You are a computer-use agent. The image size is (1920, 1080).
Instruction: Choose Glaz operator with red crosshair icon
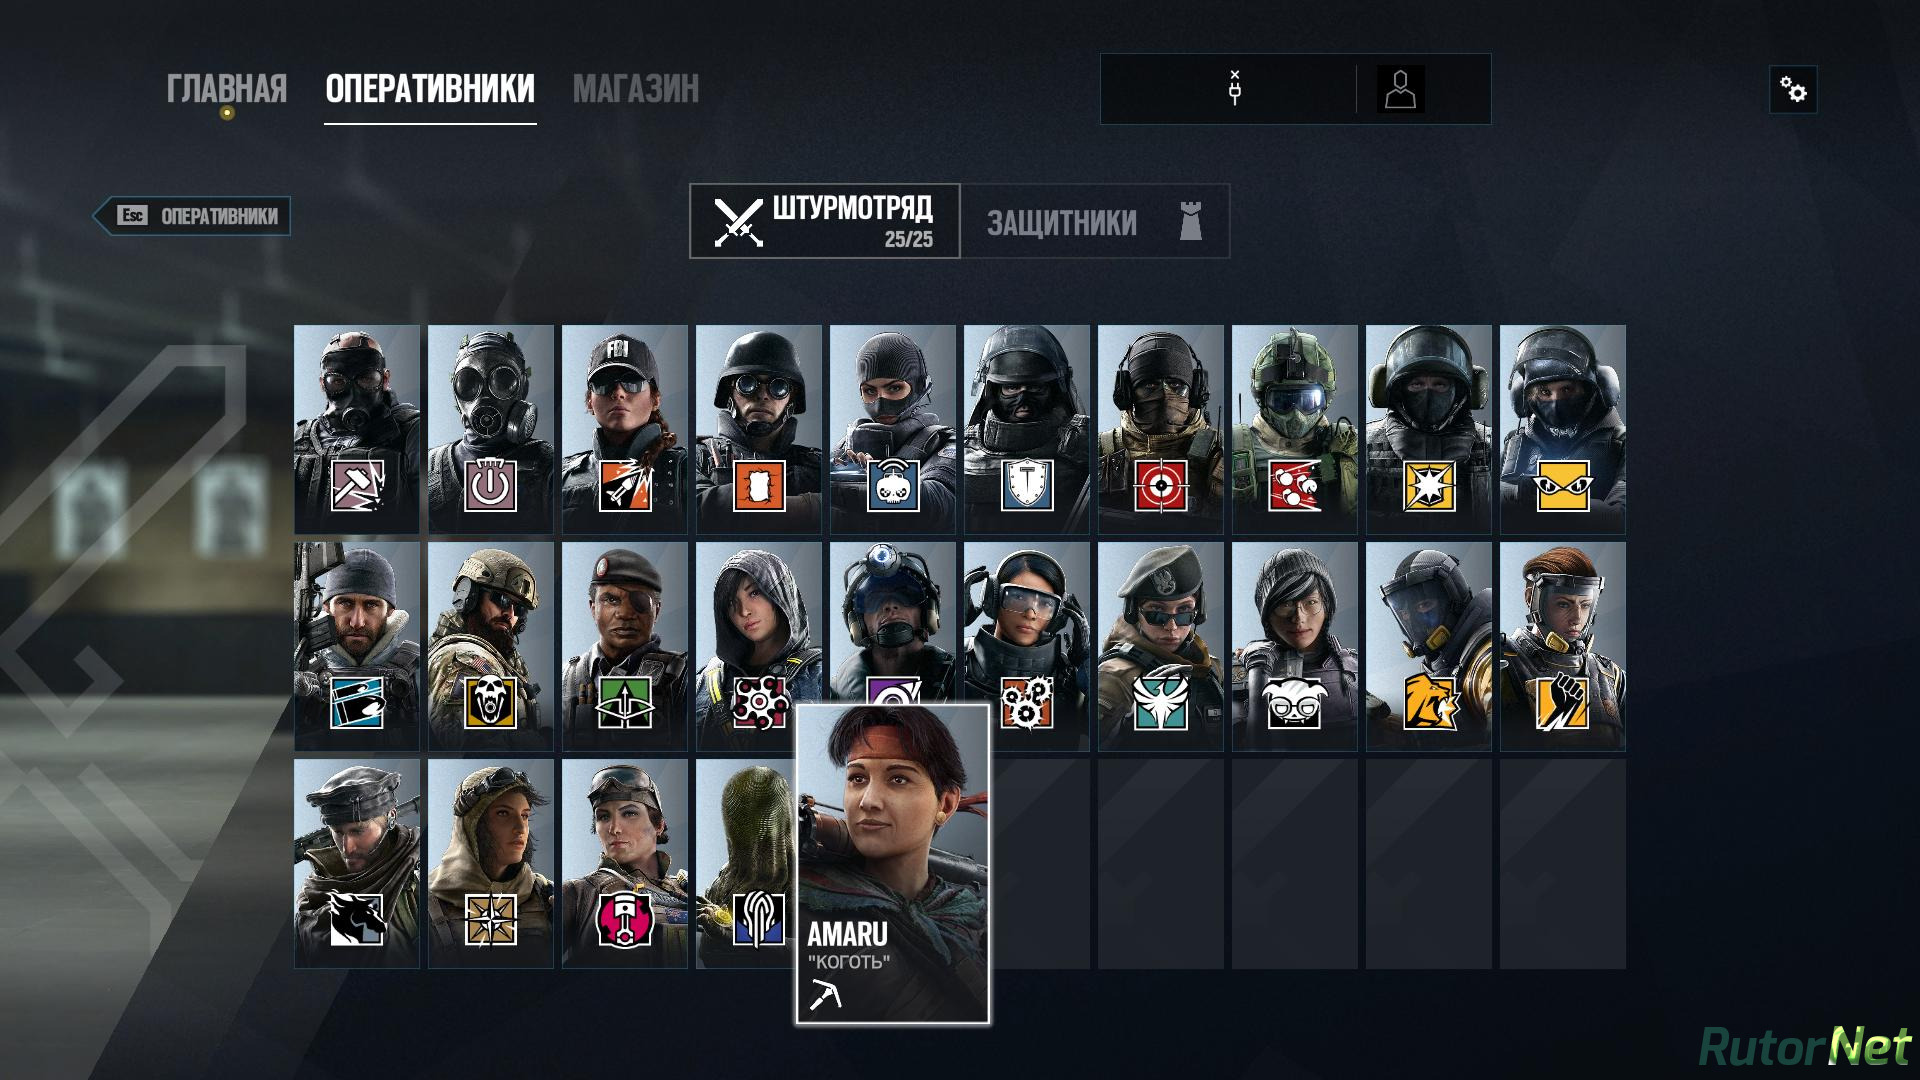point(1161,429)
